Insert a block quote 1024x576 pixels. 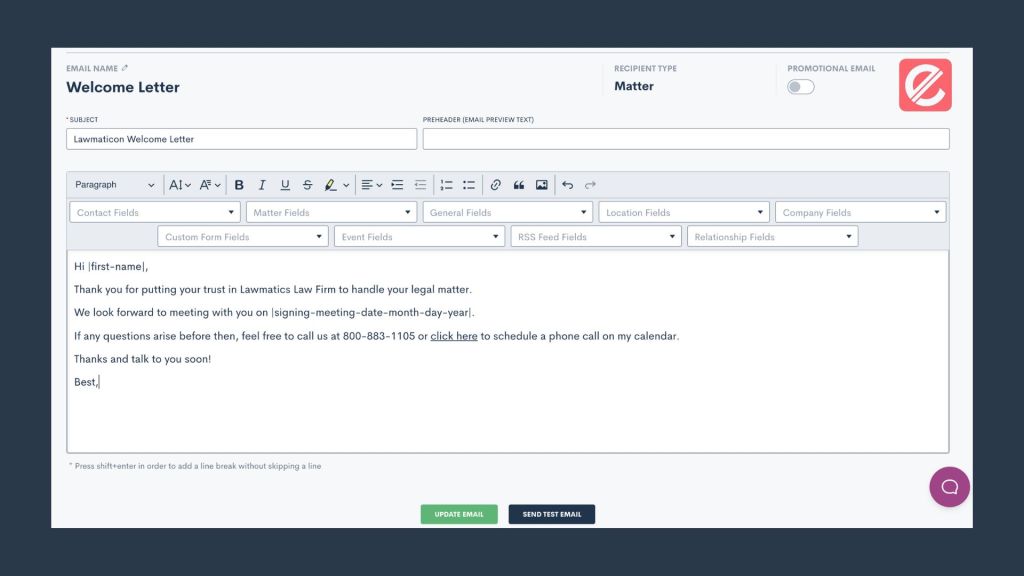519,185
